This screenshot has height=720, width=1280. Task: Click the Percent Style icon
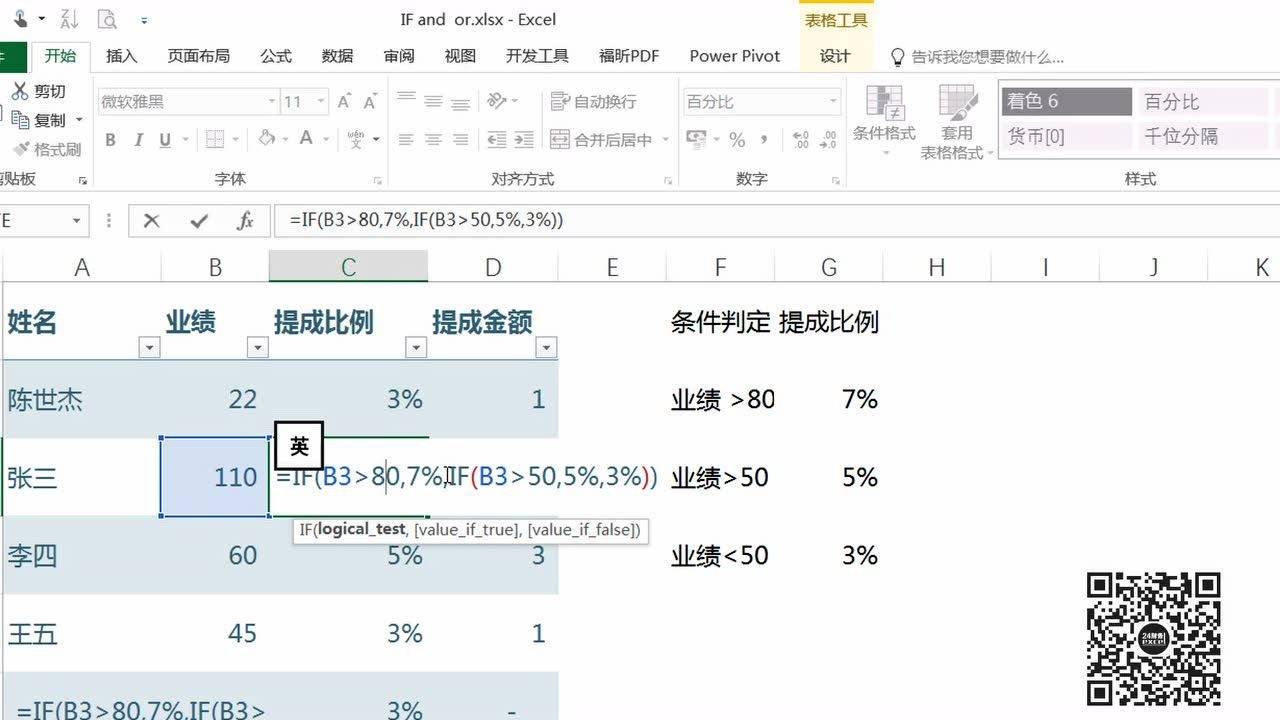tap(736, 140)
